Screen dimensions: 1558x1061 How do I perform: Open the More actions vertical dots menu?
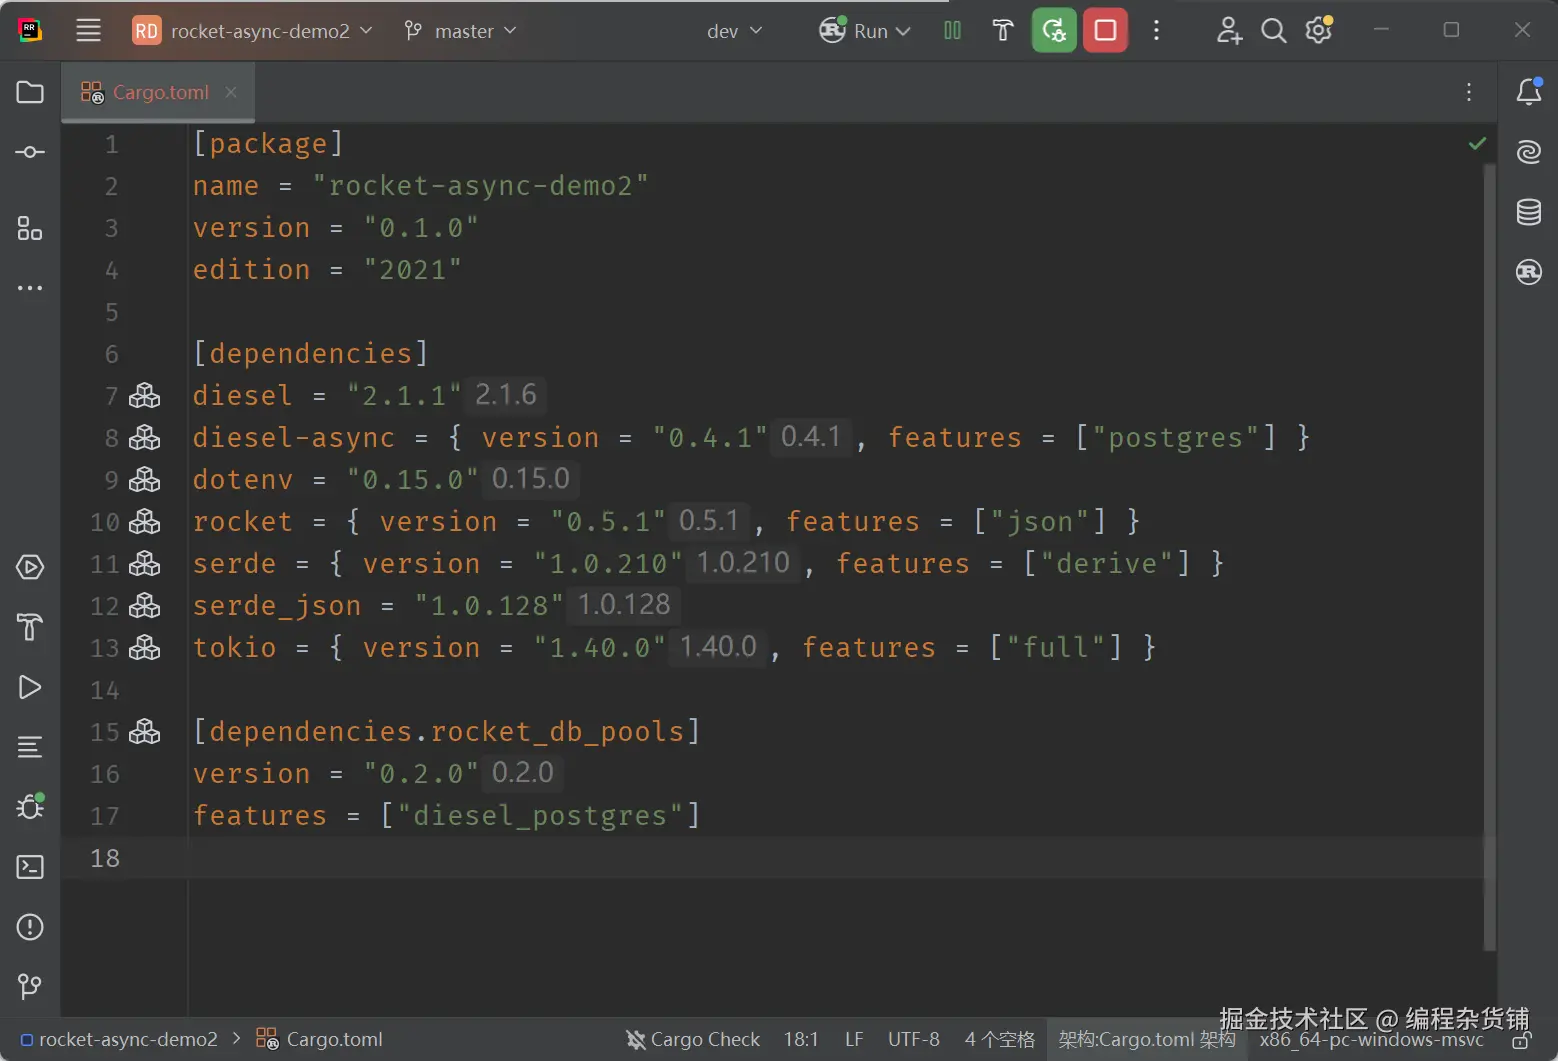click(1156, 30)
